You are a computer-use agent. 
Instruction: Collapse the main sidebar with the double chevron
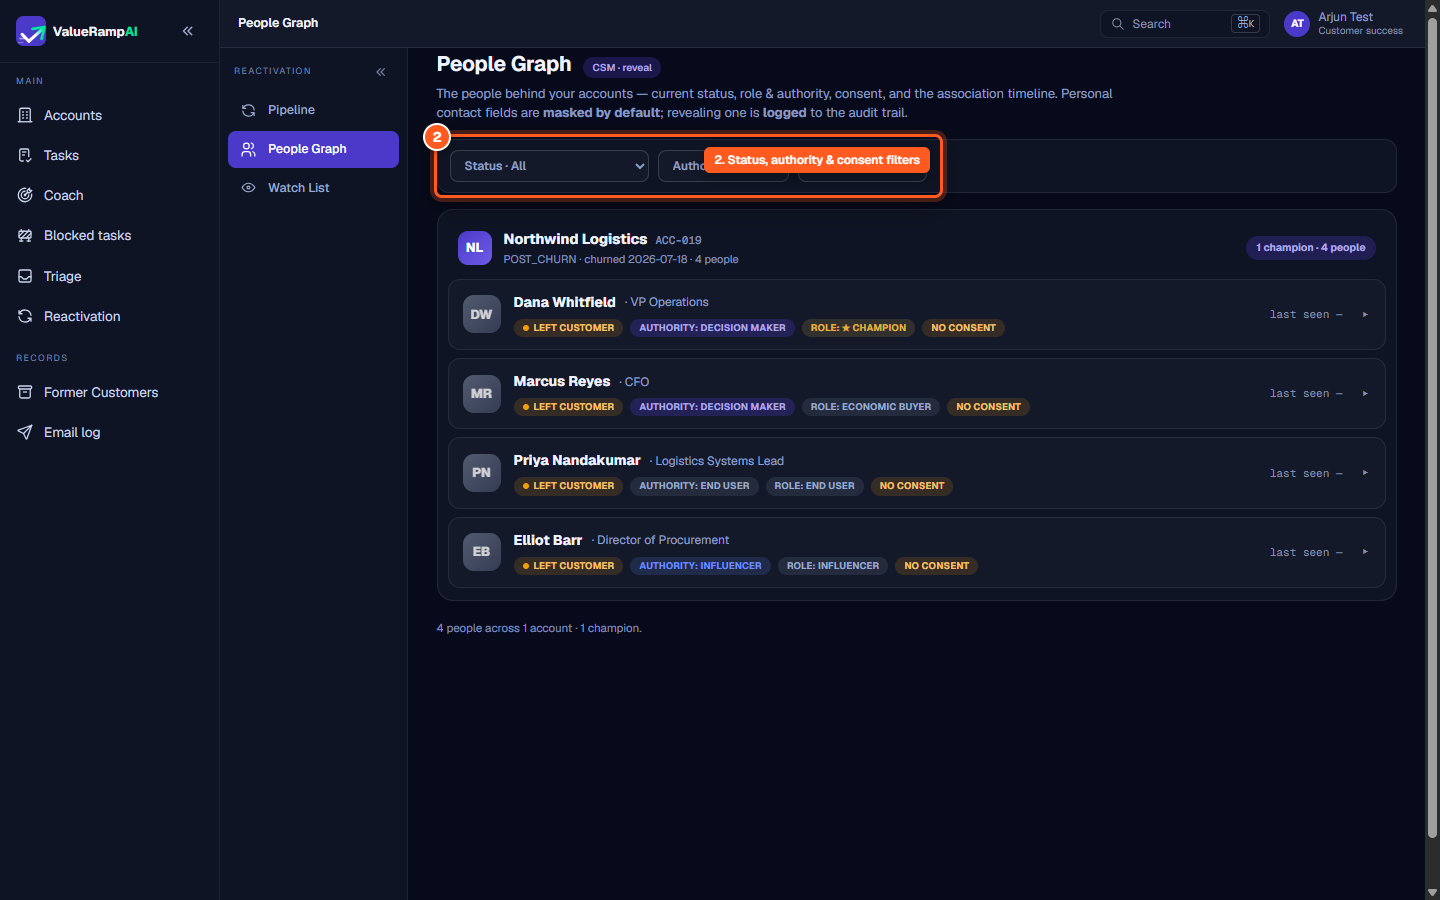click(x=188, y=31)
